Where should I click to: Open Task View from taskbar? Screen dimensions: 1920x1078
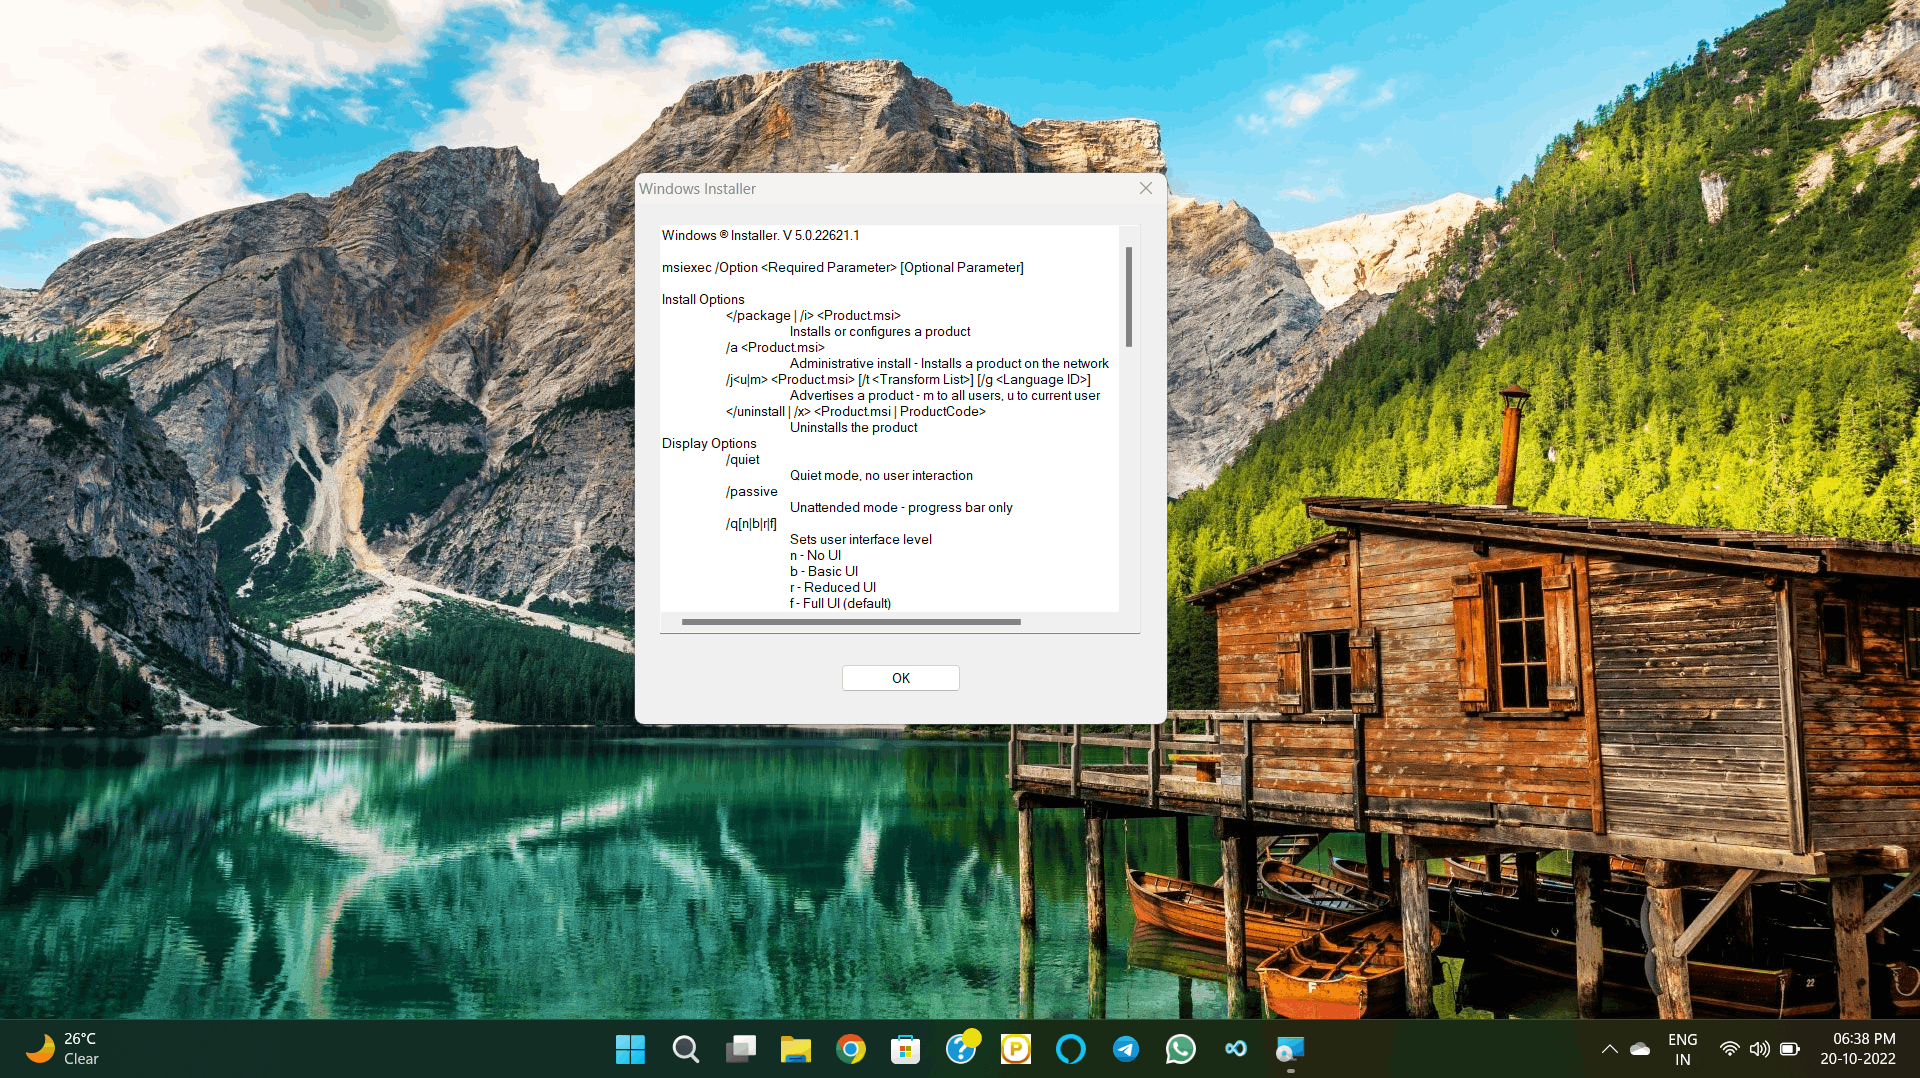tap(740, 1049)
